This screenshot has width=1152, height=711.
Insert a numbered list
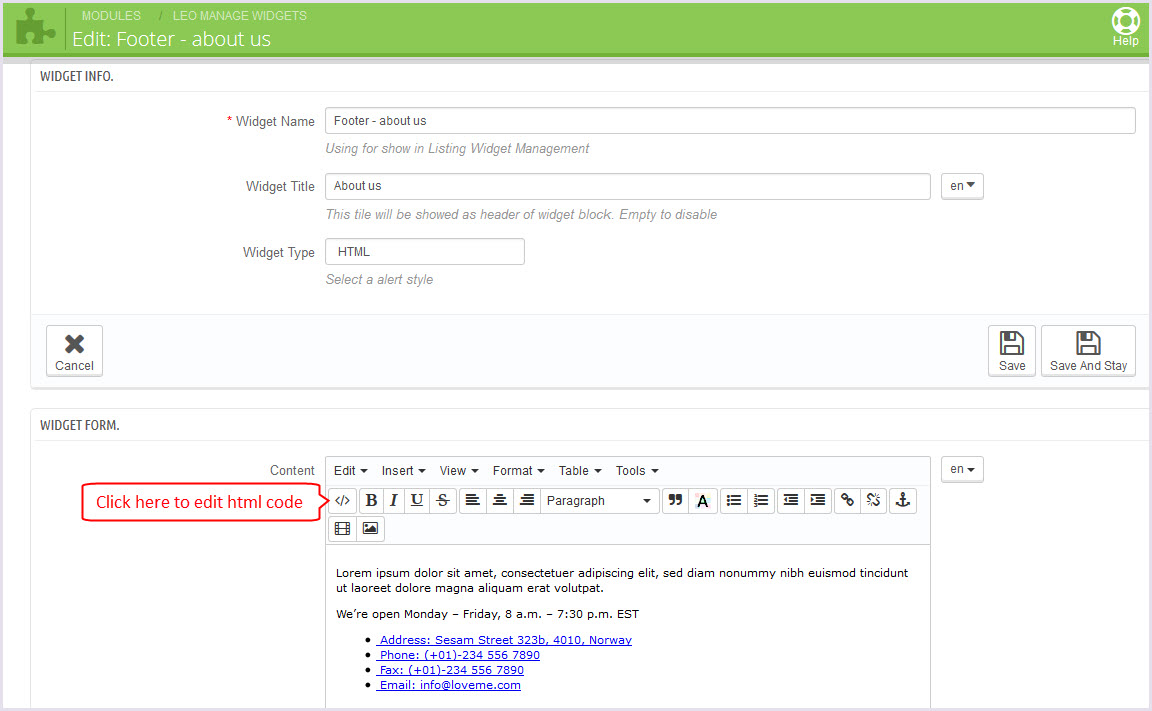point(761,500)
